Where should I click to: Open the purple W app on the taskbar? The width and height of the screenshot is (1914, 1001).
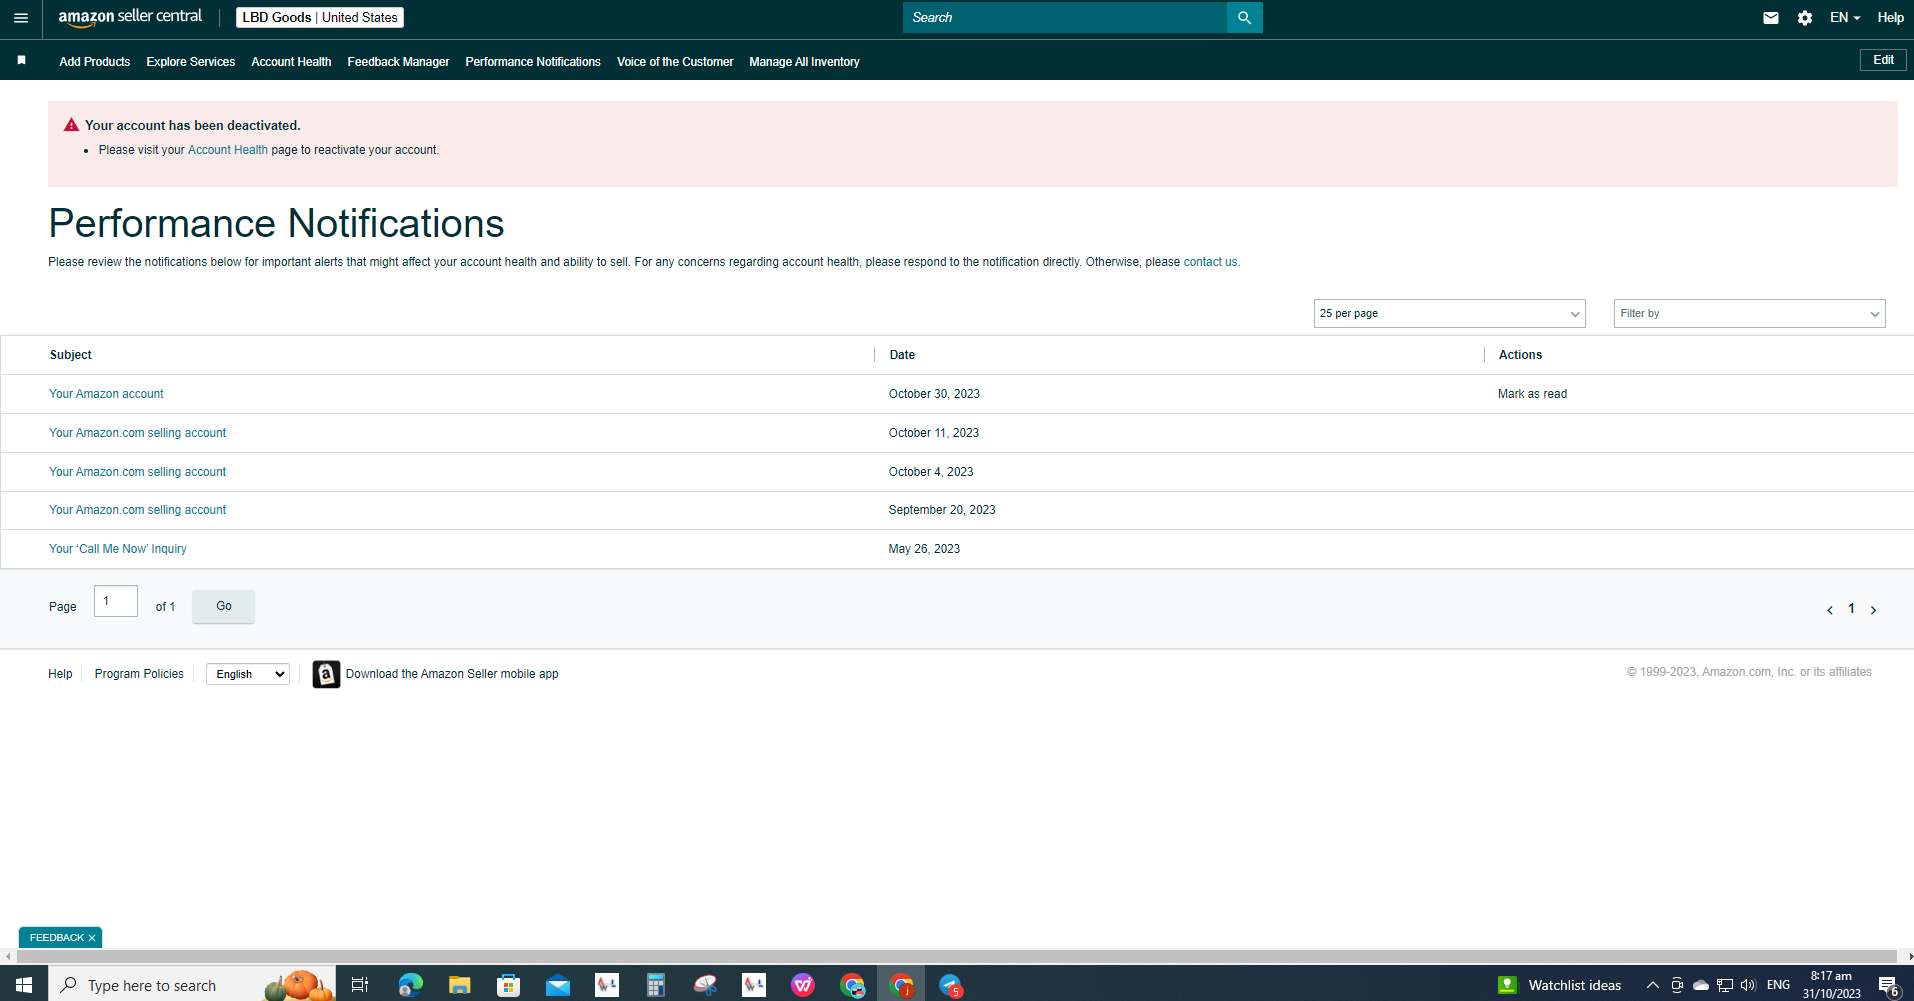(803, 985)
